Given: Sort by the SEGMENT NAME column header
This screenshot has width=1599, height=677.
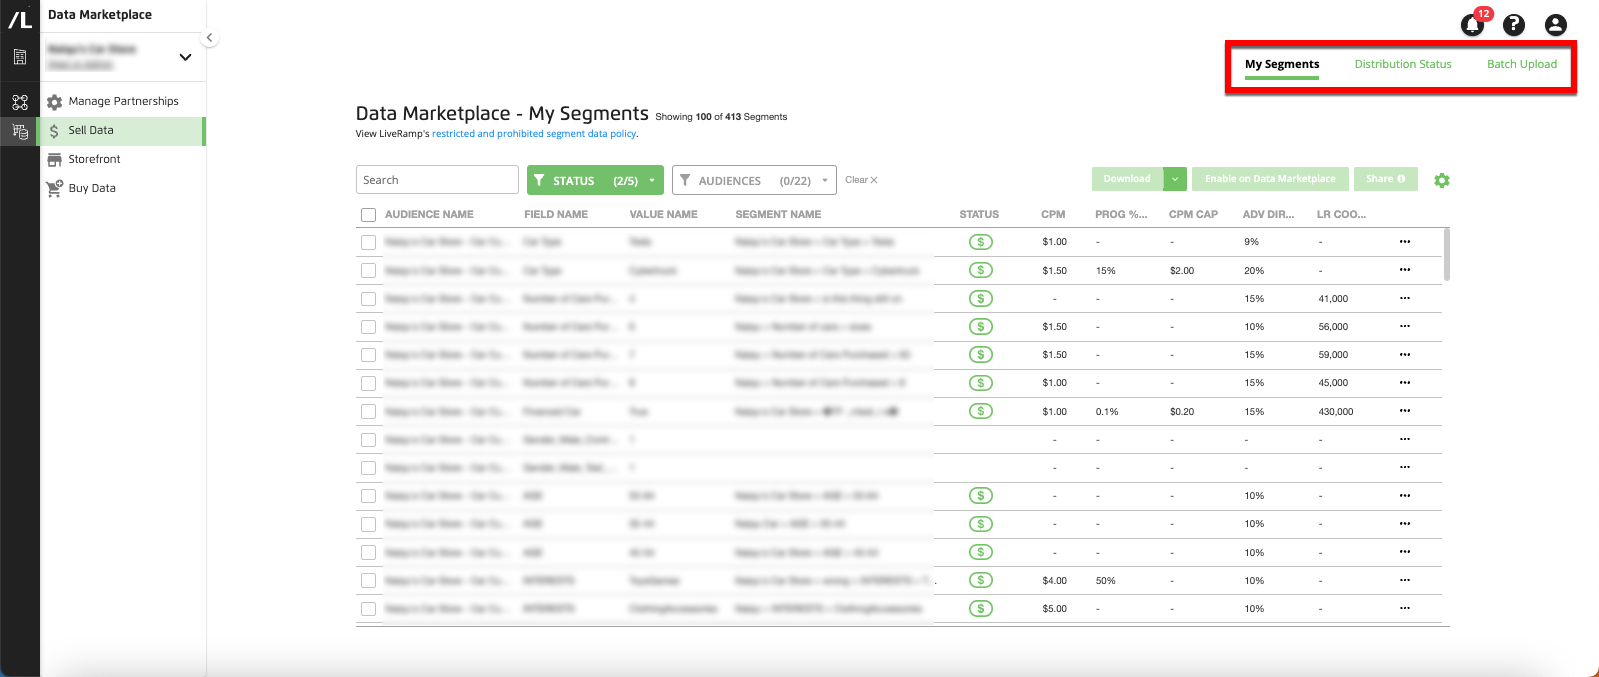Looking at the screenshot, I should 778,214.
